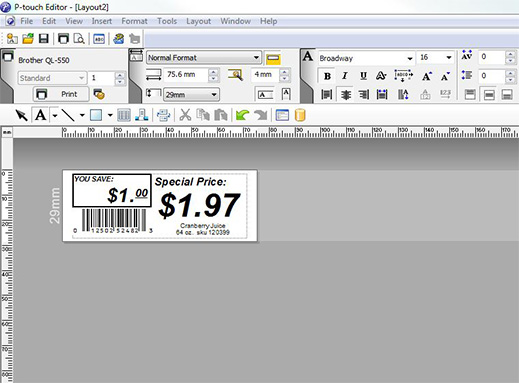Click the ABC label format icon
Image resolution: width=519 pixels, height=383 pixels.
pos(99,39)
